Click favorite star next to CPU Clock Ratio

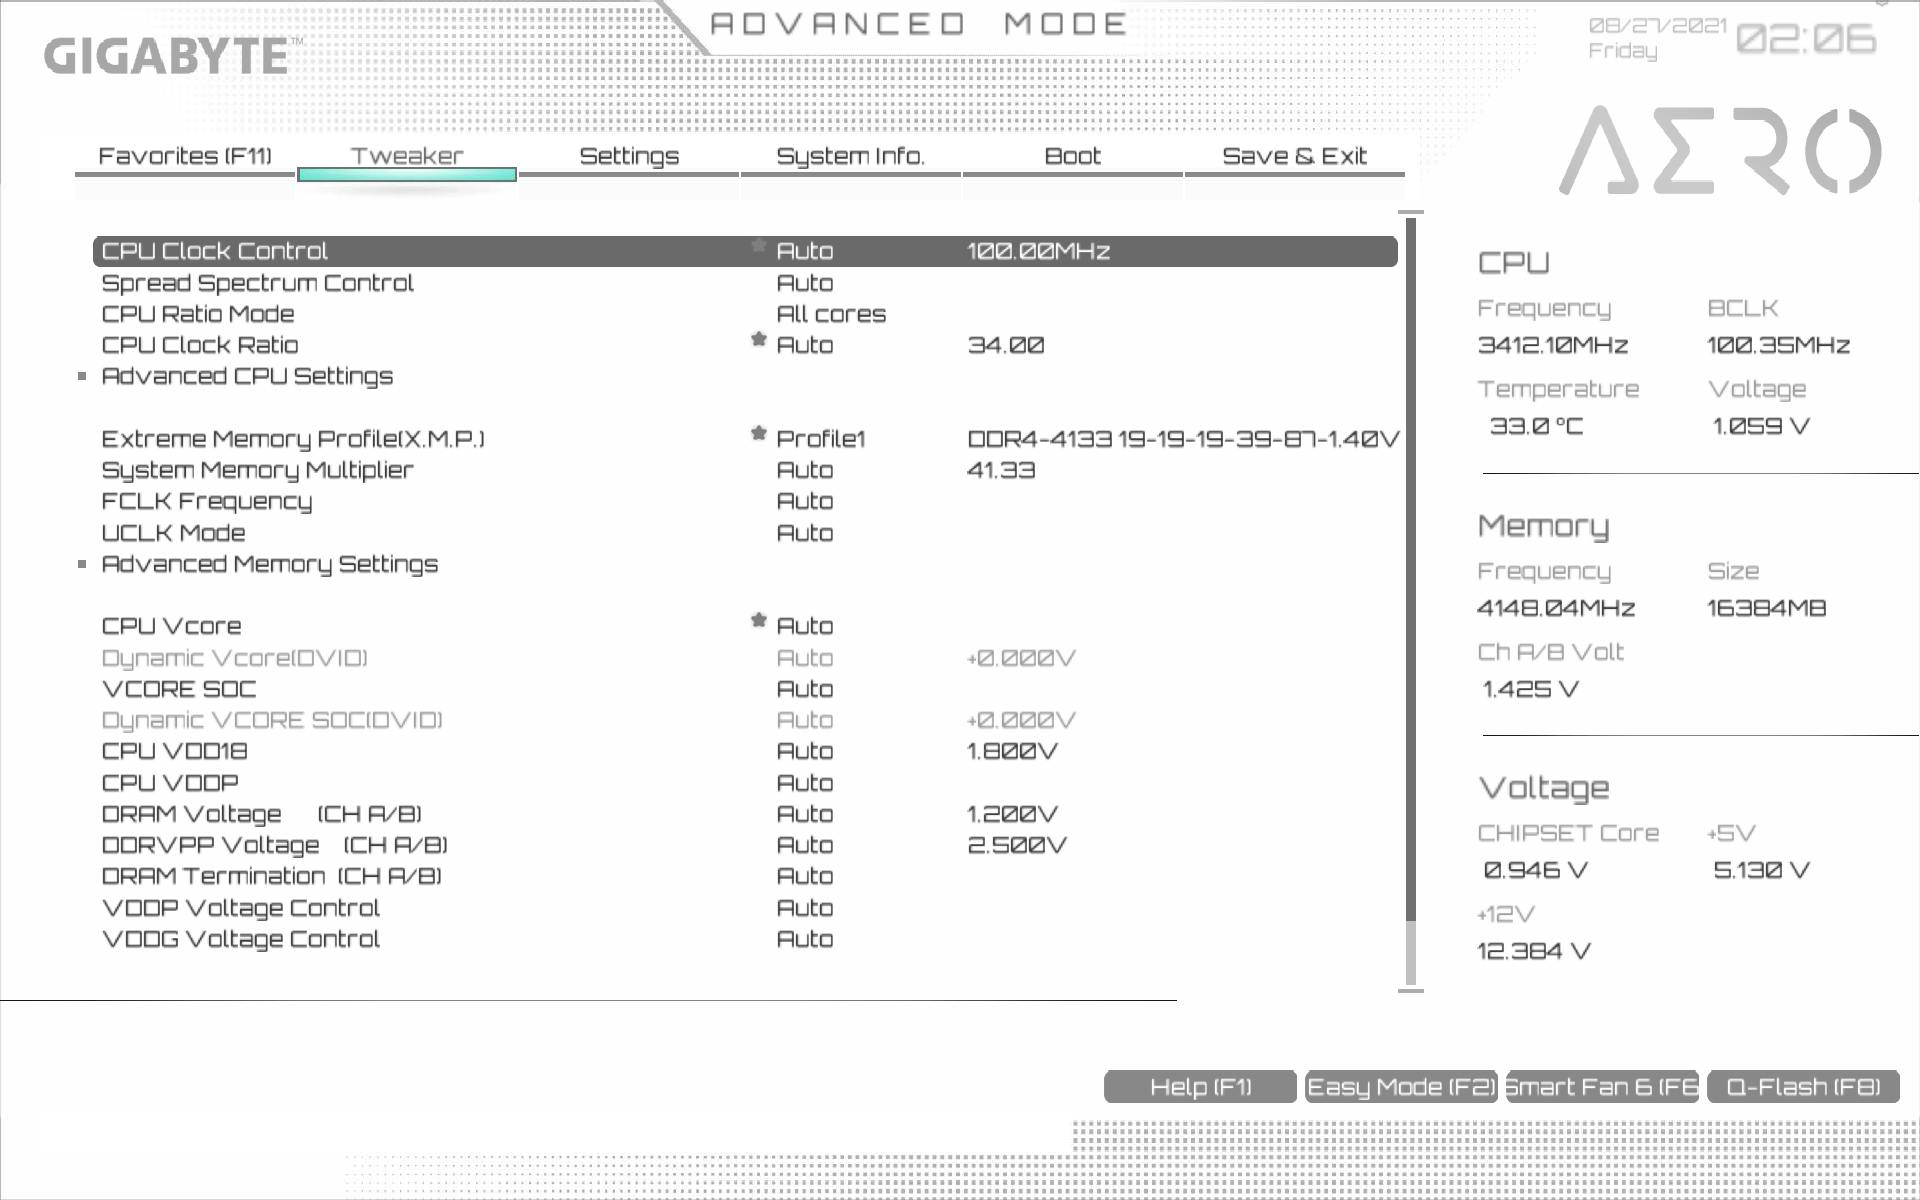[758, 340]
